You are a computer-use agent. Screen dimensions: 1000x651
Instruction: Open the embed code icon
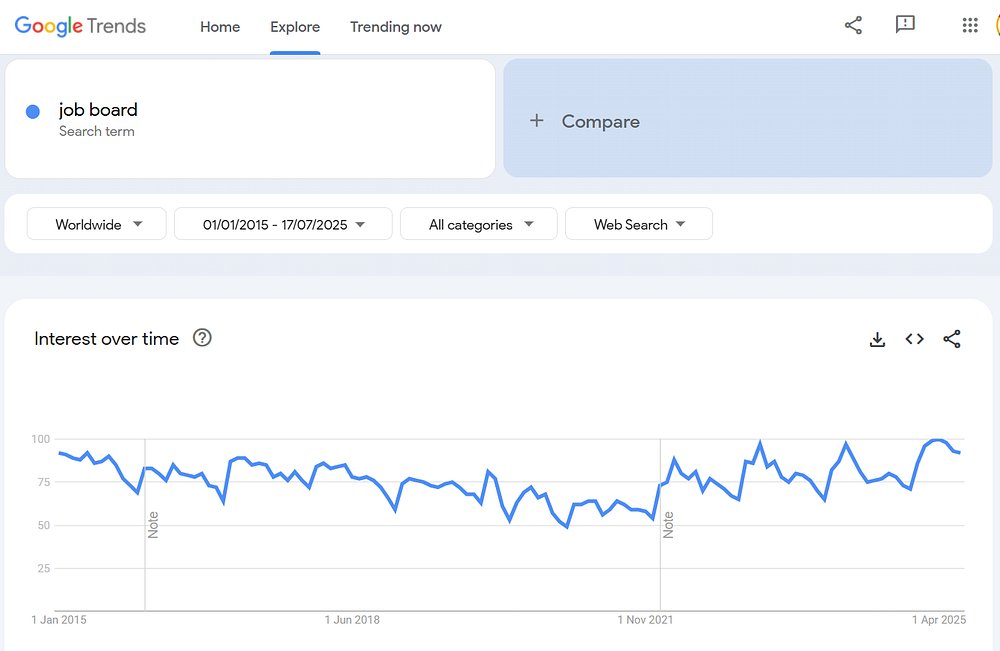point(914,339)
